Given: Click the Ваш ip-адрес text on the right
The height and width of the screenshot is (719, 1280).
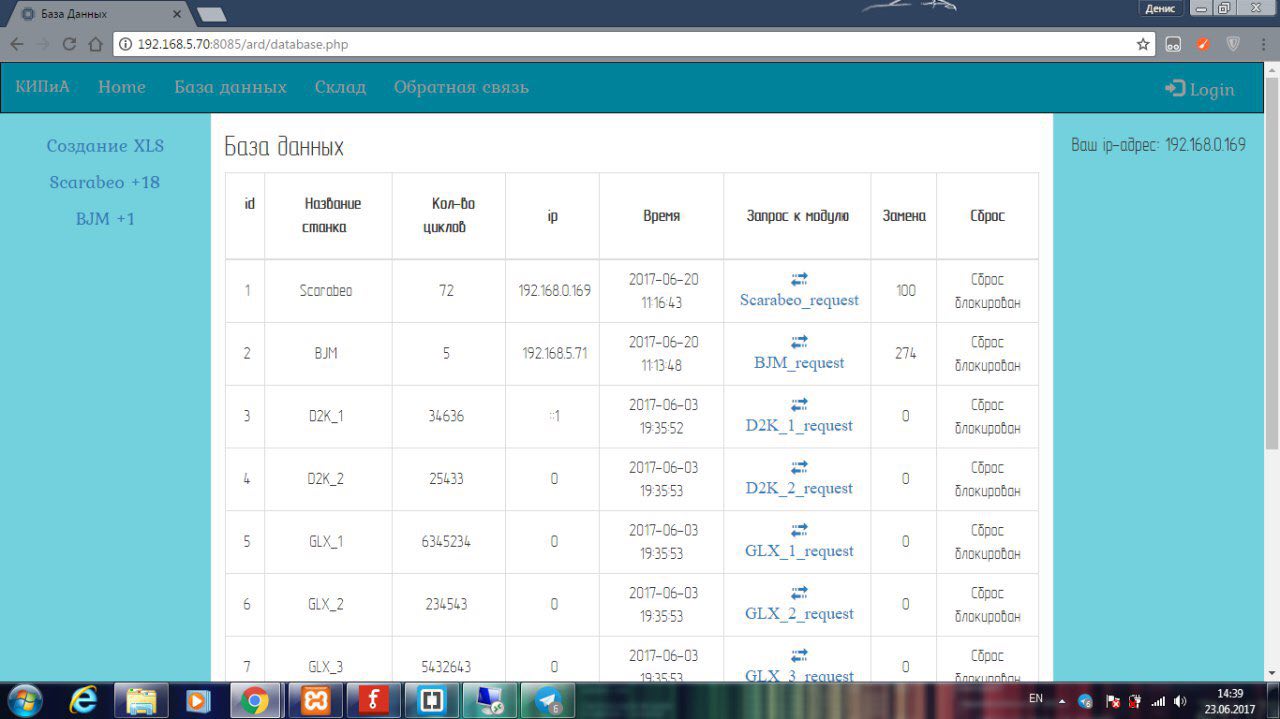Looking at the screenshot, I should click(1158, 145).
